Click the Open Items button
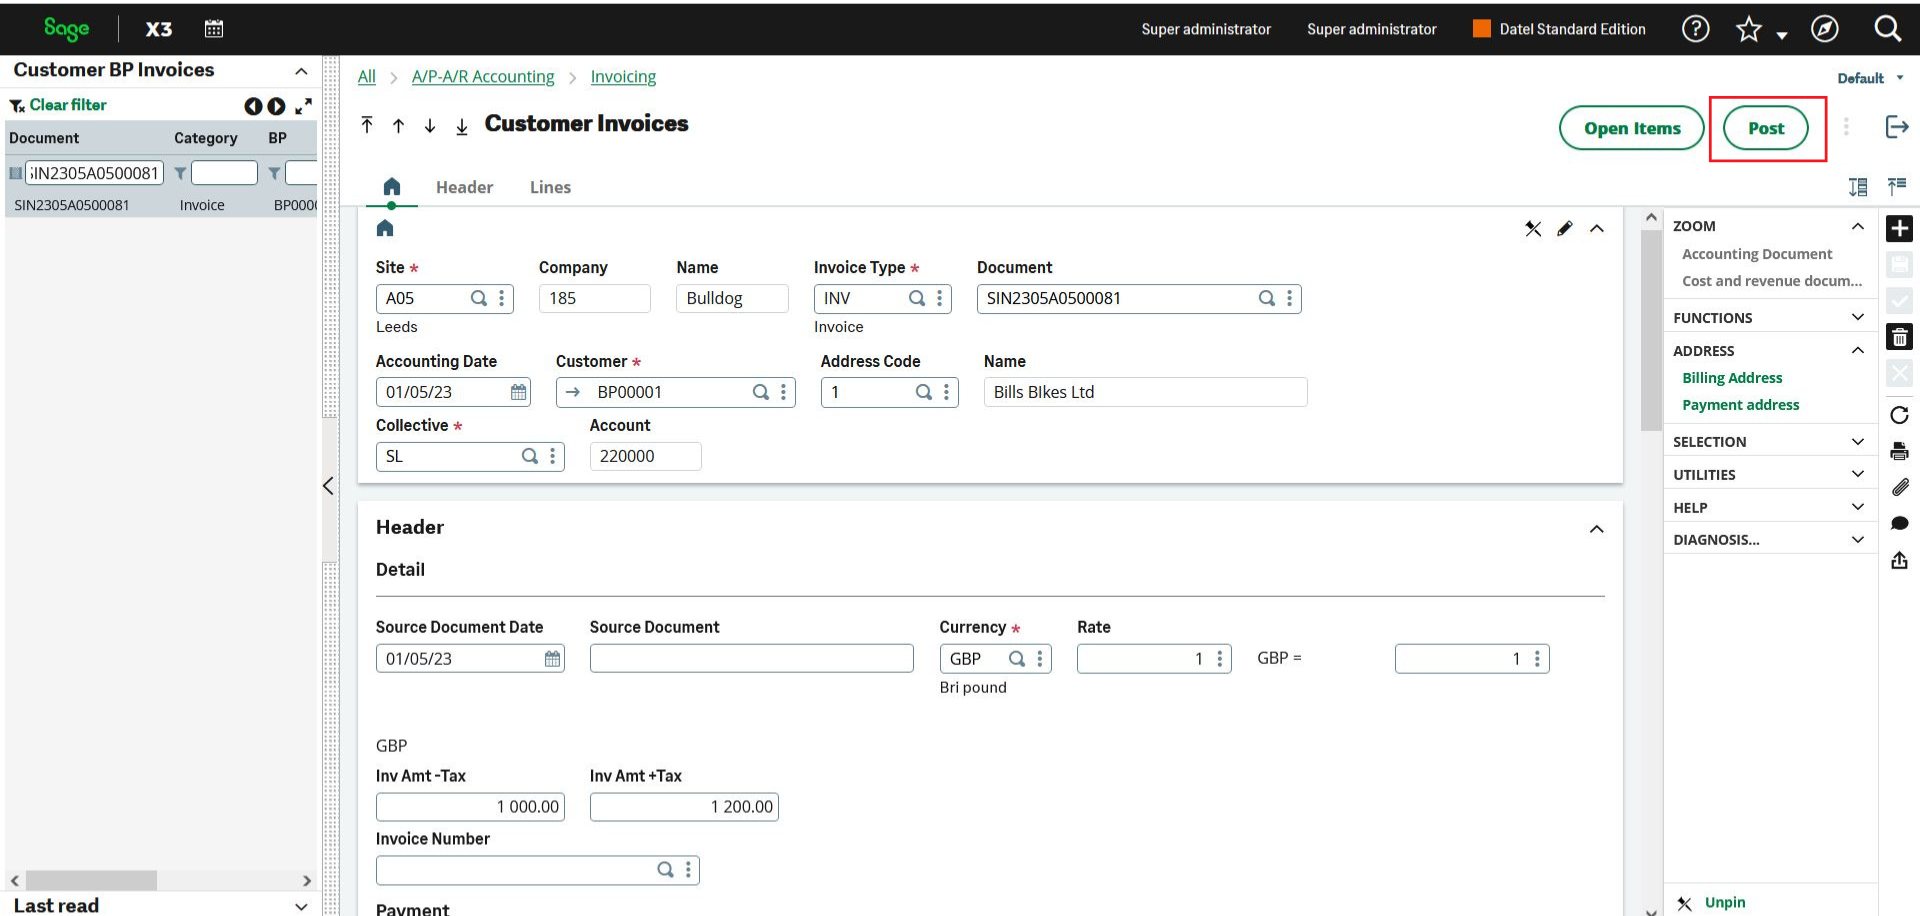The image size is (1920, 916). [1632, 128]
